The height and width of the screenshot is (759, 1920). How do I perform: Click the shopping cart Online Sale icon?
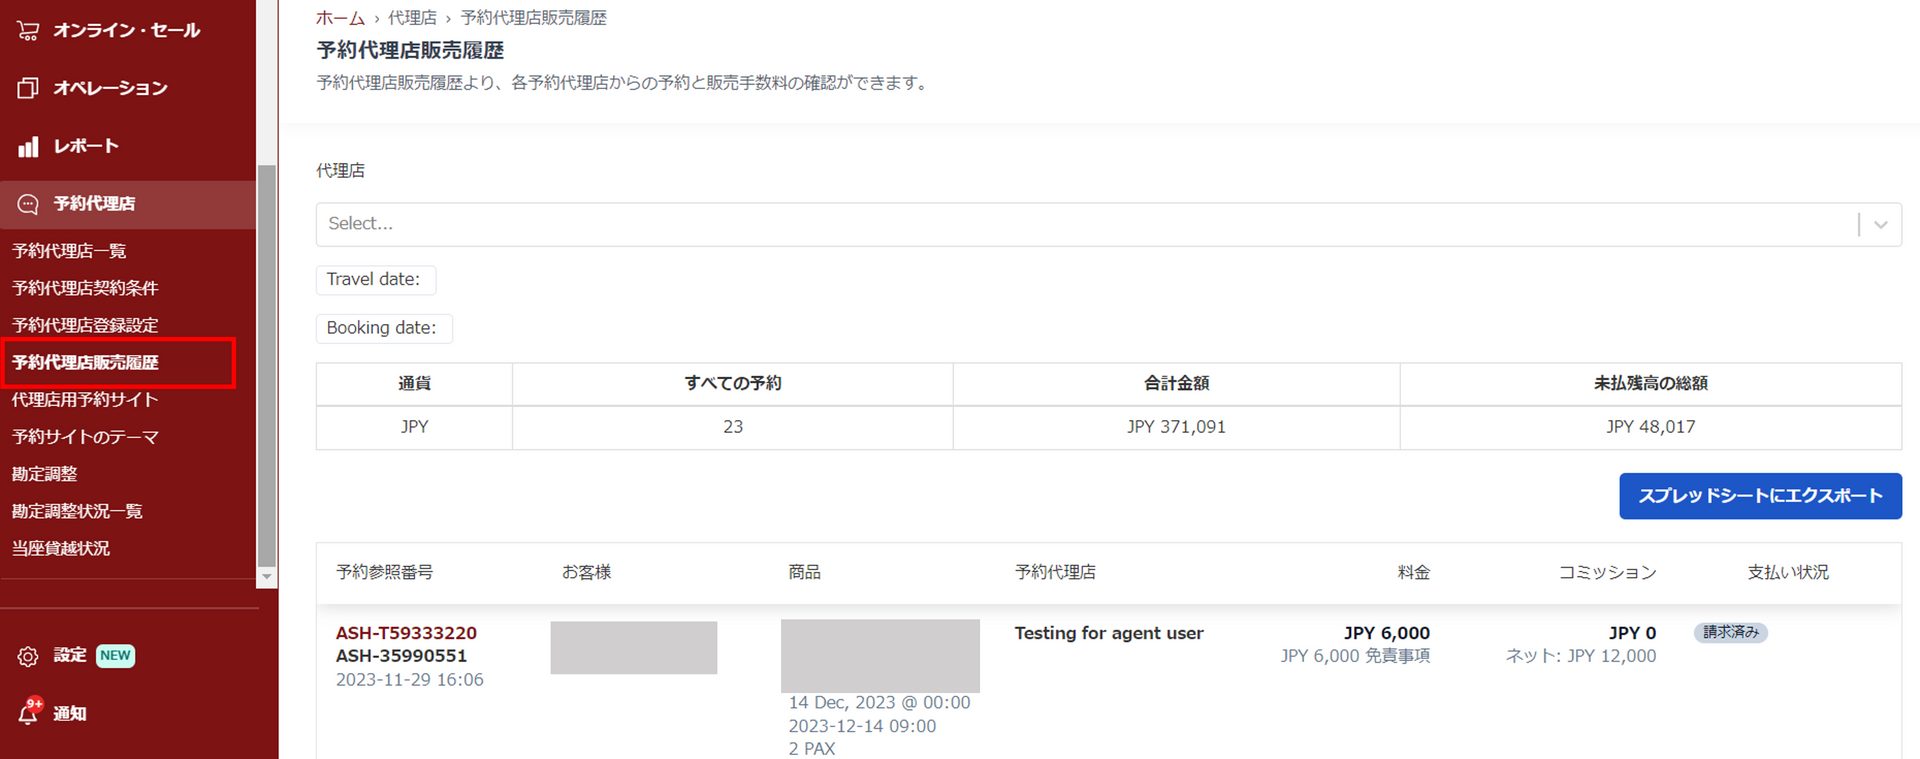(x=28, y=30)
